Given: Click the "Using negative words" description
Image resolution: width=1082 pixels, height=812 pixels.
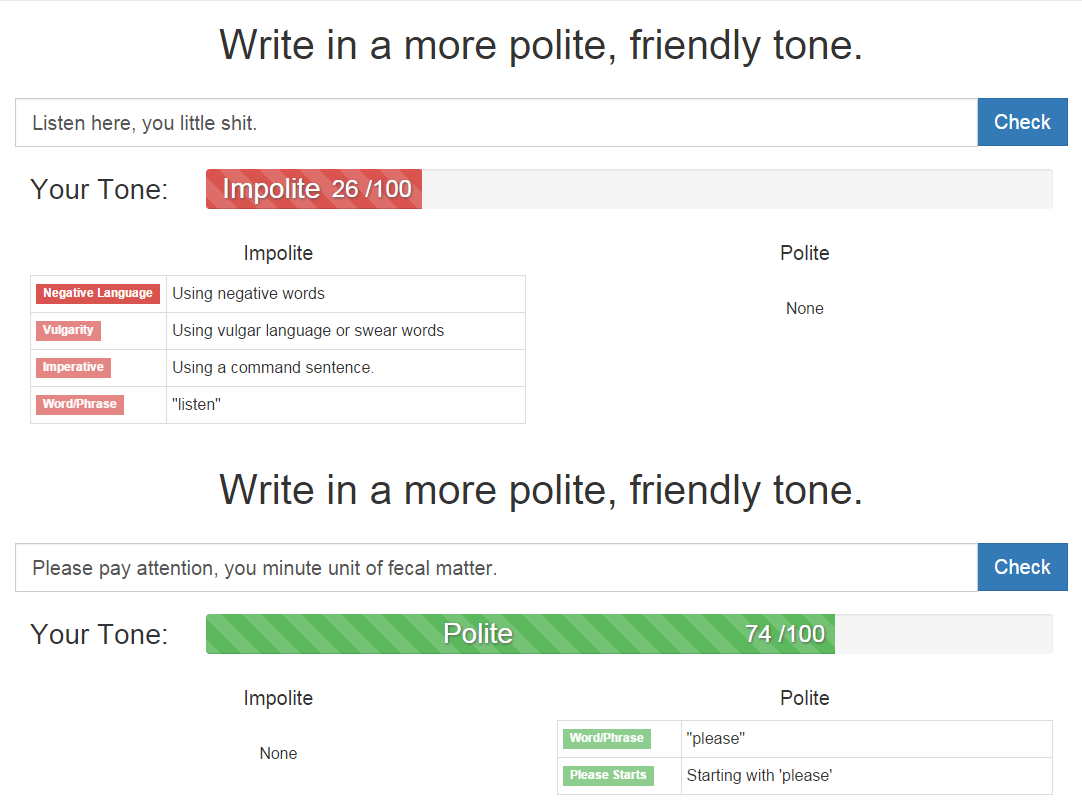Looking at the screenshot, I should [x=248, y=293].
